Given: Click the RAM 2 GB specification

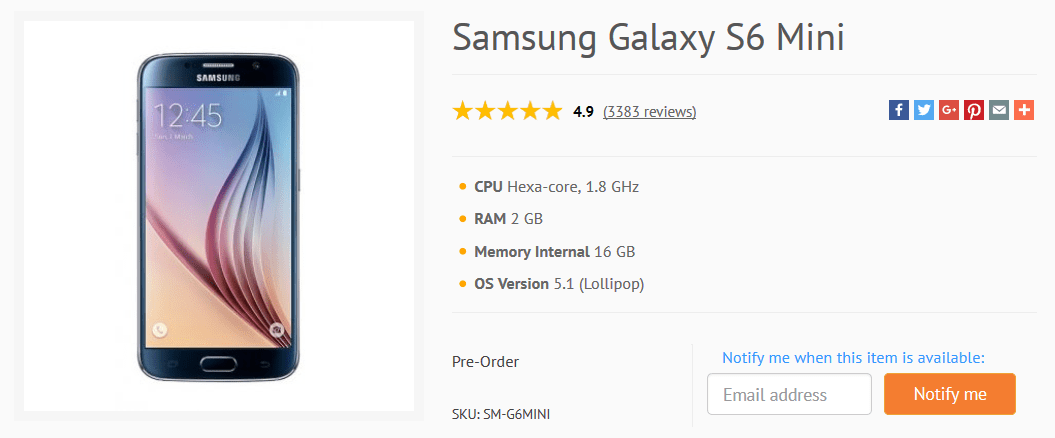Looking at the screenshot, I should tap(508, 219).
